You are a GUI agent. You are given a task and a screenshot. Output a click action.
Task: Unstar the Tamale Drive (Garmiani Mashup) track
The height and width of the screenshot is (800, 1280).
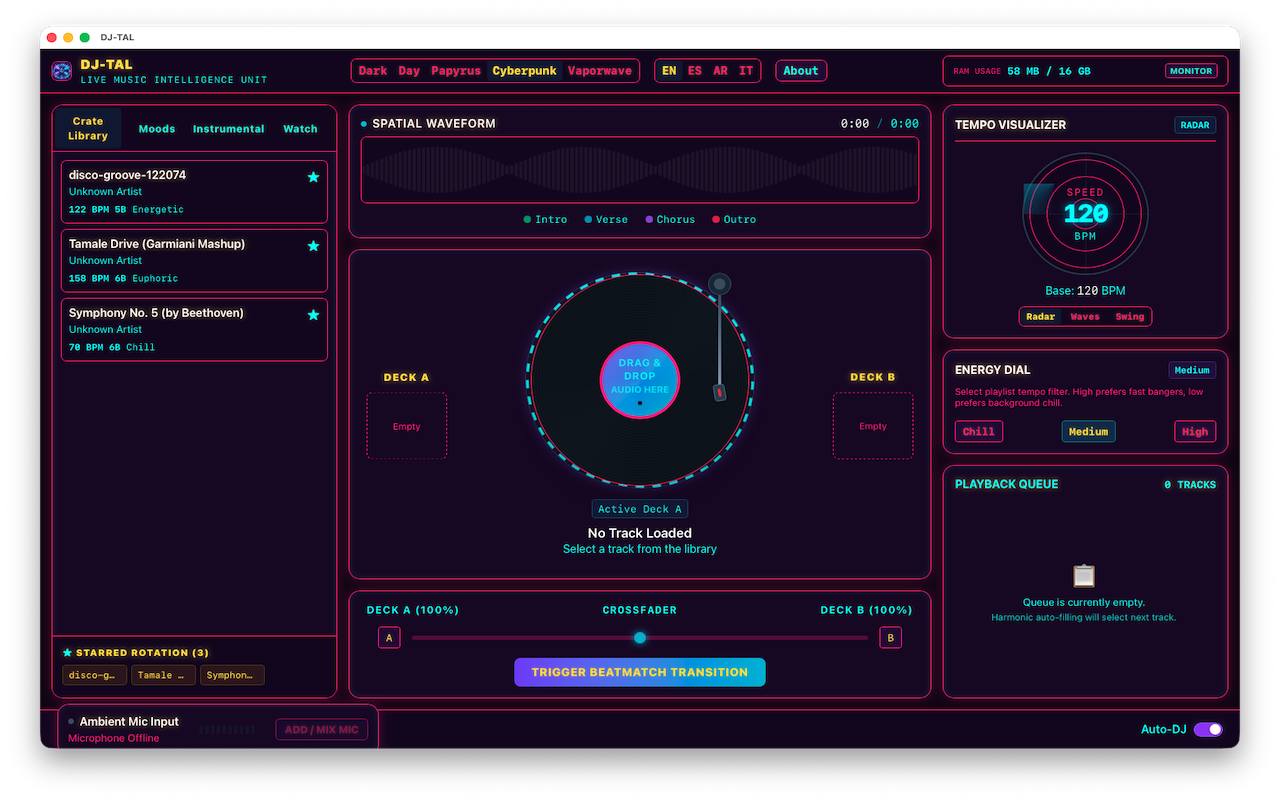pos(313,246)
